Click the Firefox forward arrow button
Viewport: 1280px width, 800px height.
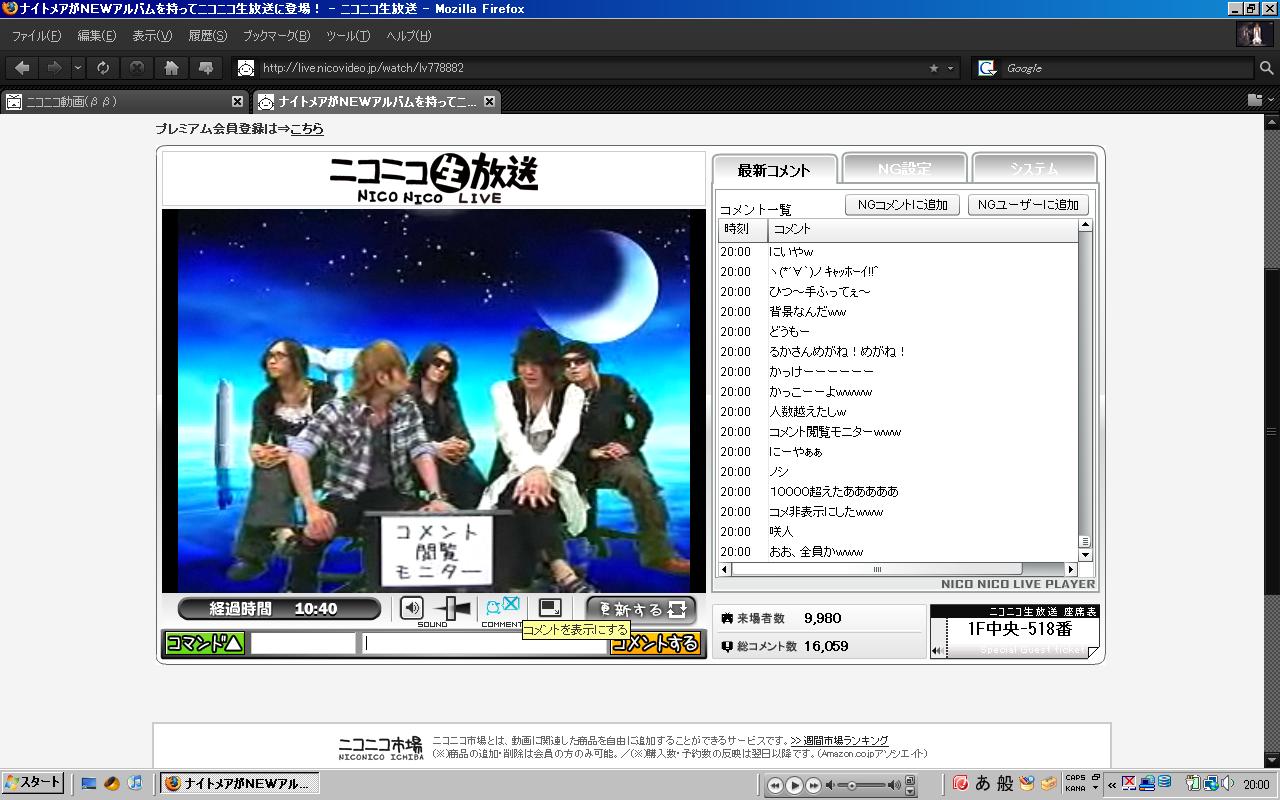tap(54, 68)
